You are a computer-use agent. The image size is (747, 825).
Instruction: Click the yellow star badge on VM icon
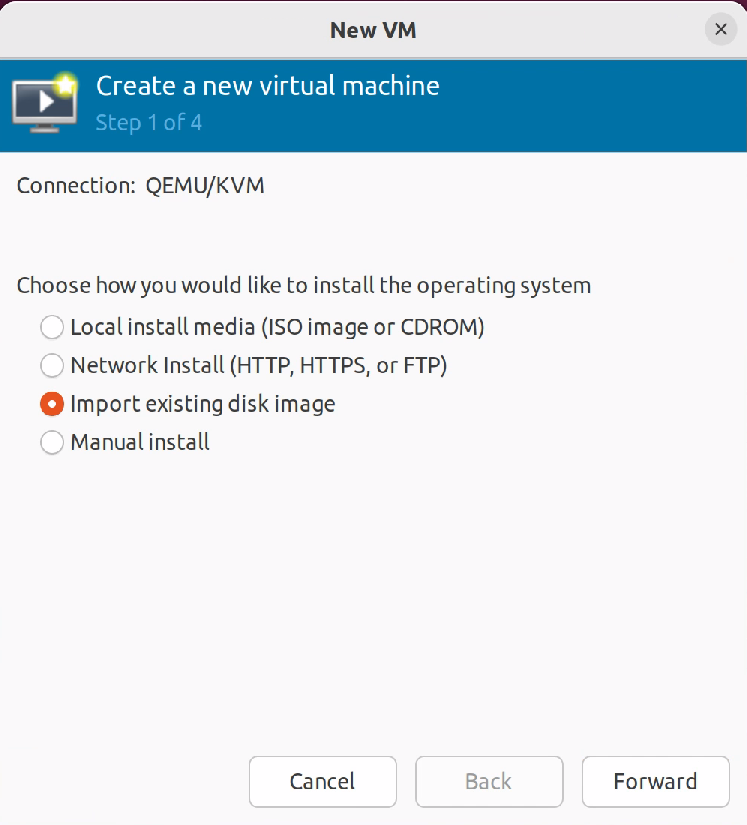(x=67, y=83)
